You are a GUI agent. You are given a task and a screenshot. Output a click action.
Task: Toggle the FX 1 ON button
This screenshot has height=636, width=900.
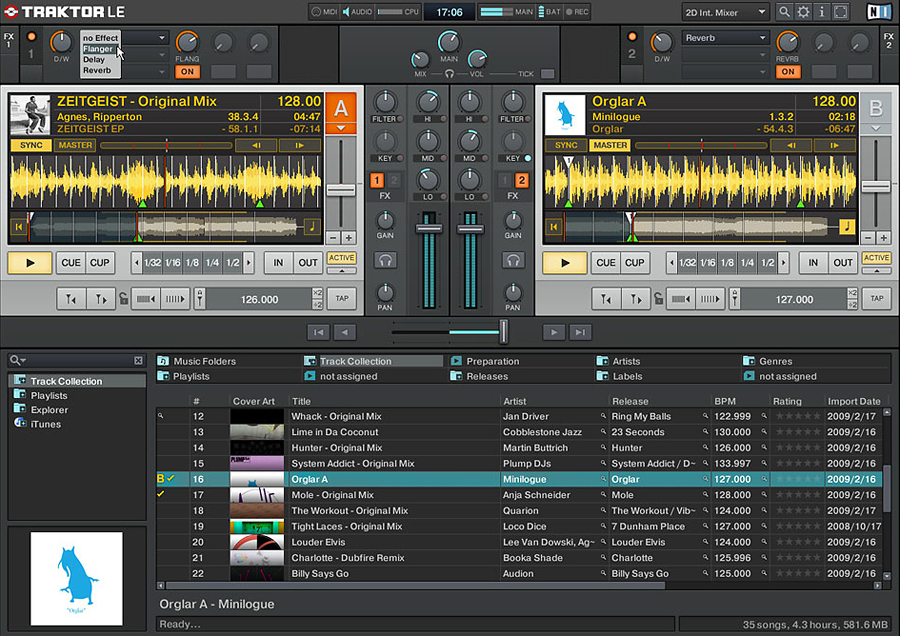pos(188,72)
